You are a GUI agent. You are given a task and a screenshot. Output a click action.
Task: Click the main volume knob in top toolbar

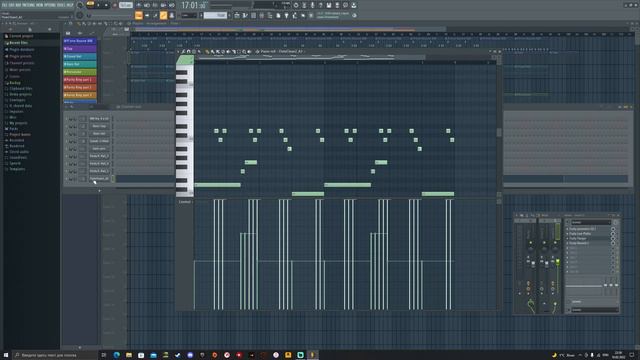coord(80,5)
